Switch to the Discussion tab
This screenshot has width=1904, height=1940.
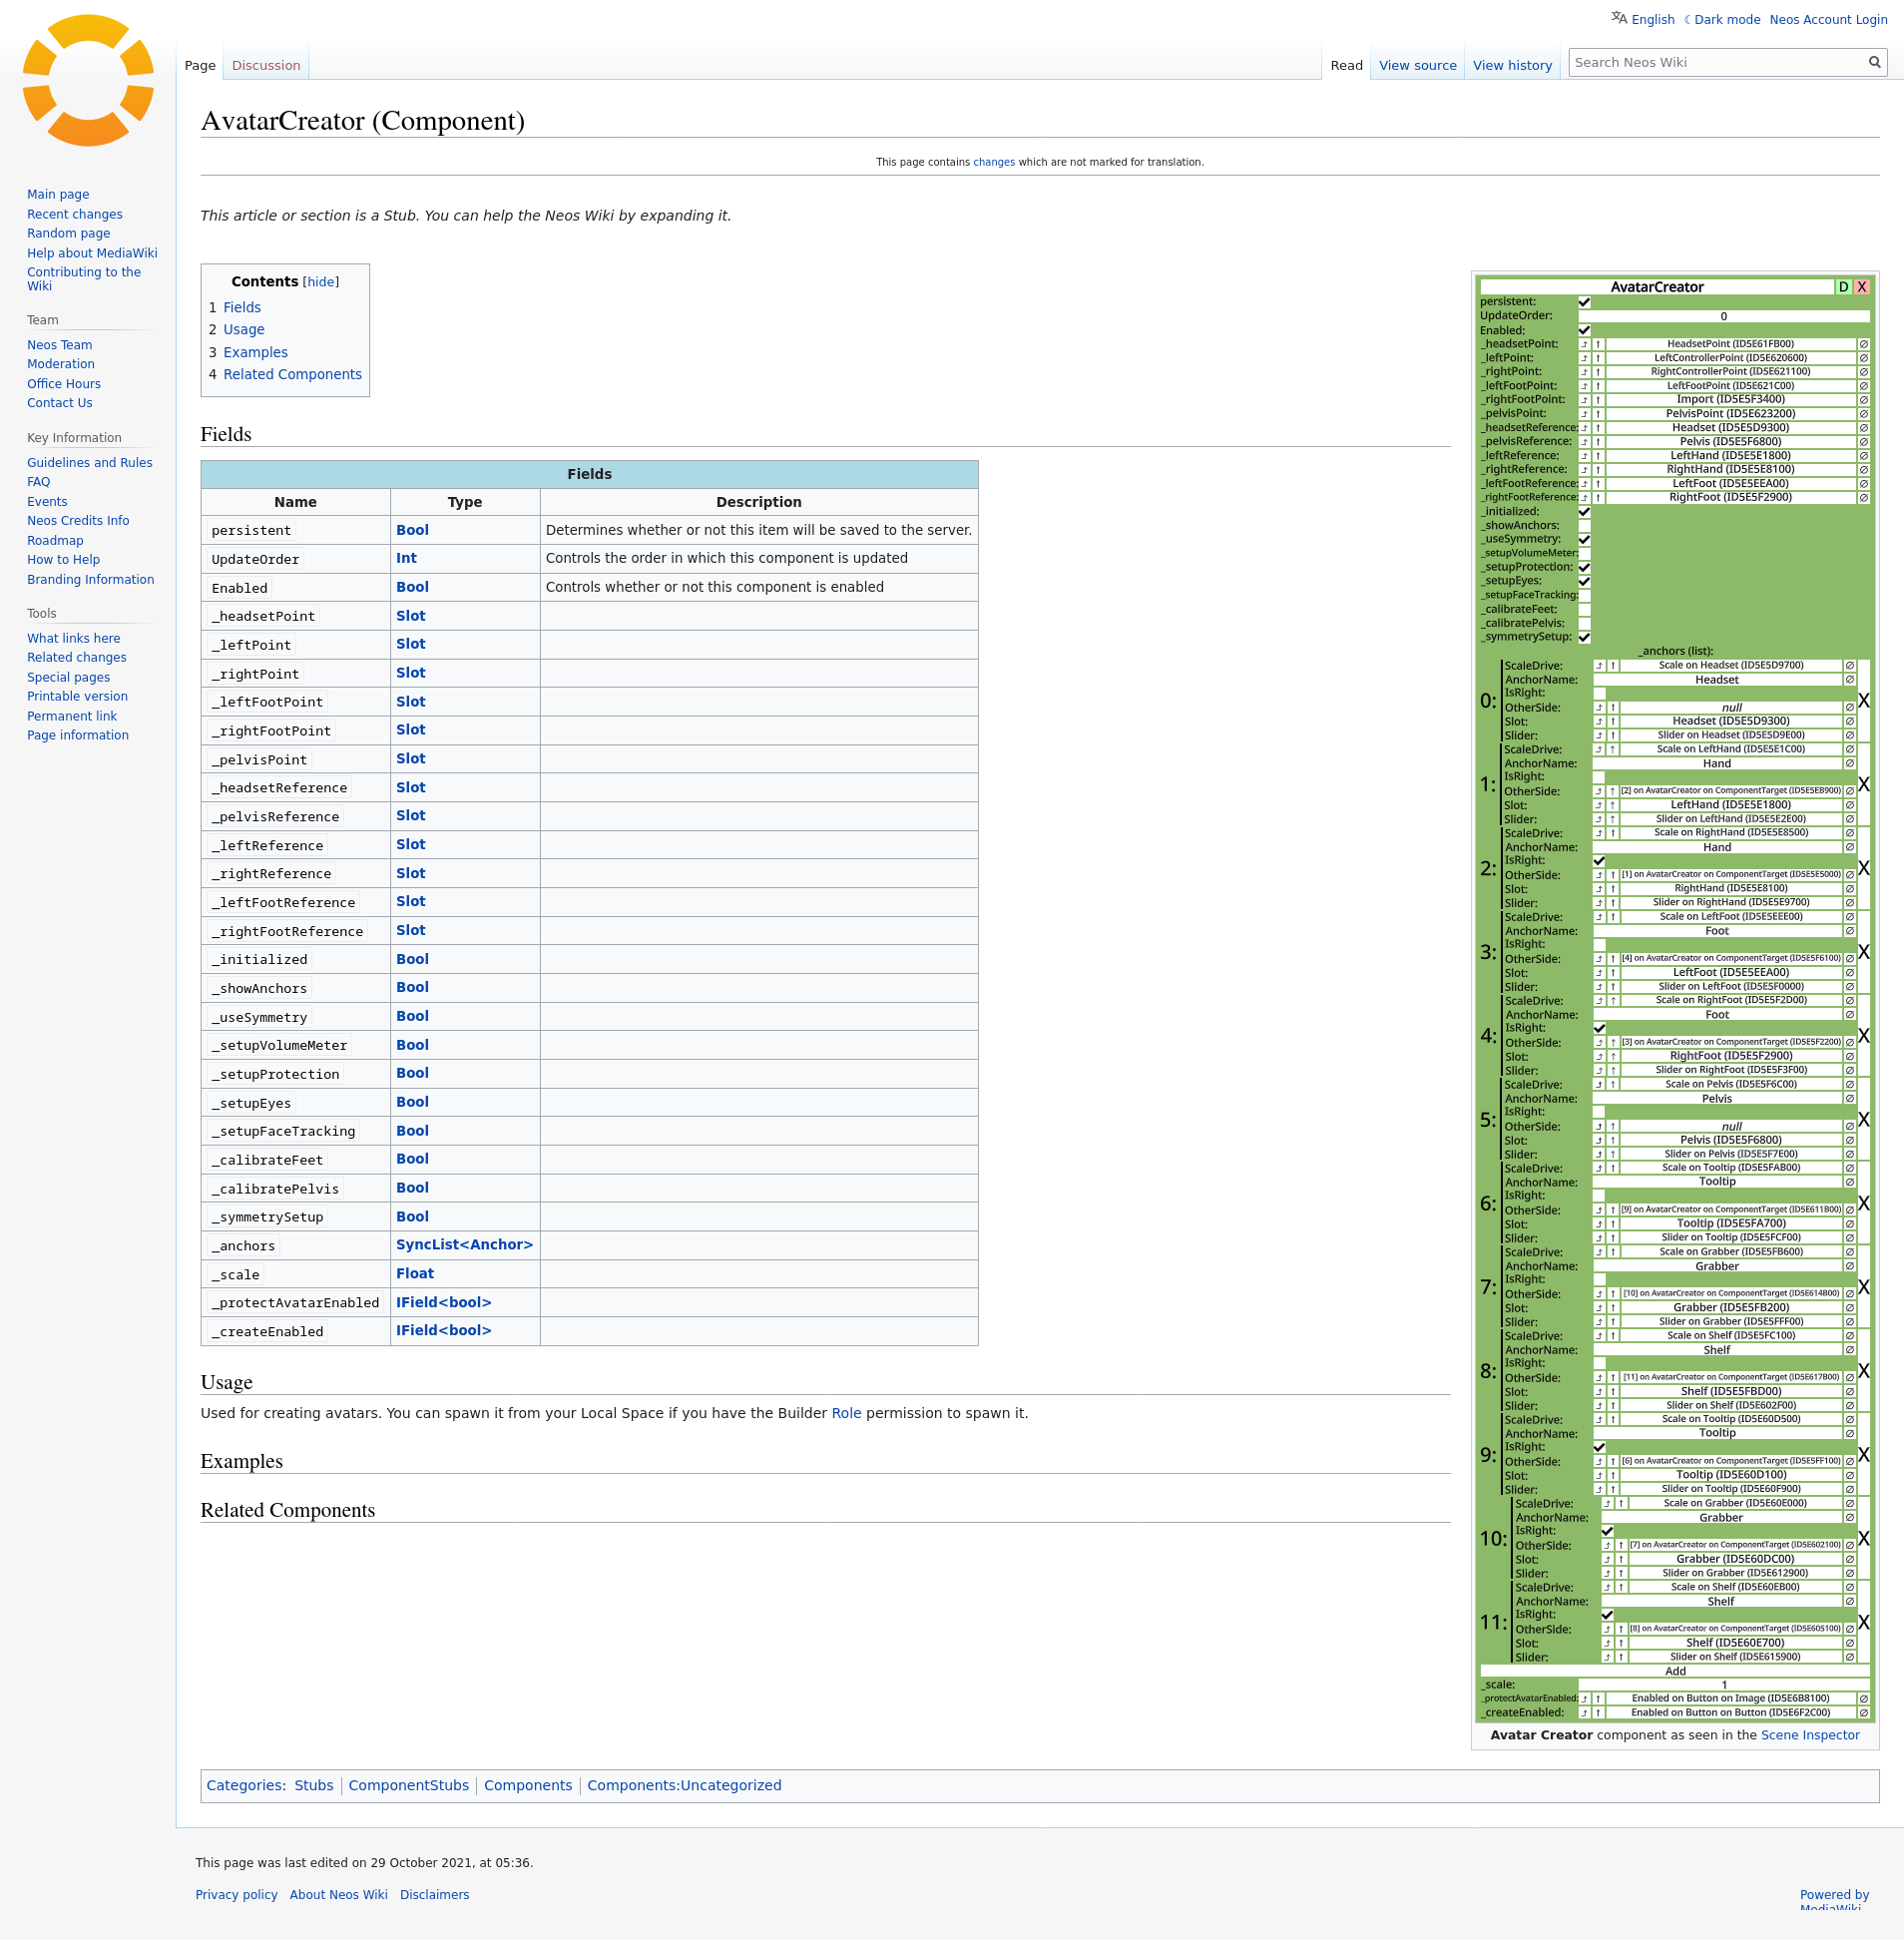coord(266,66)
